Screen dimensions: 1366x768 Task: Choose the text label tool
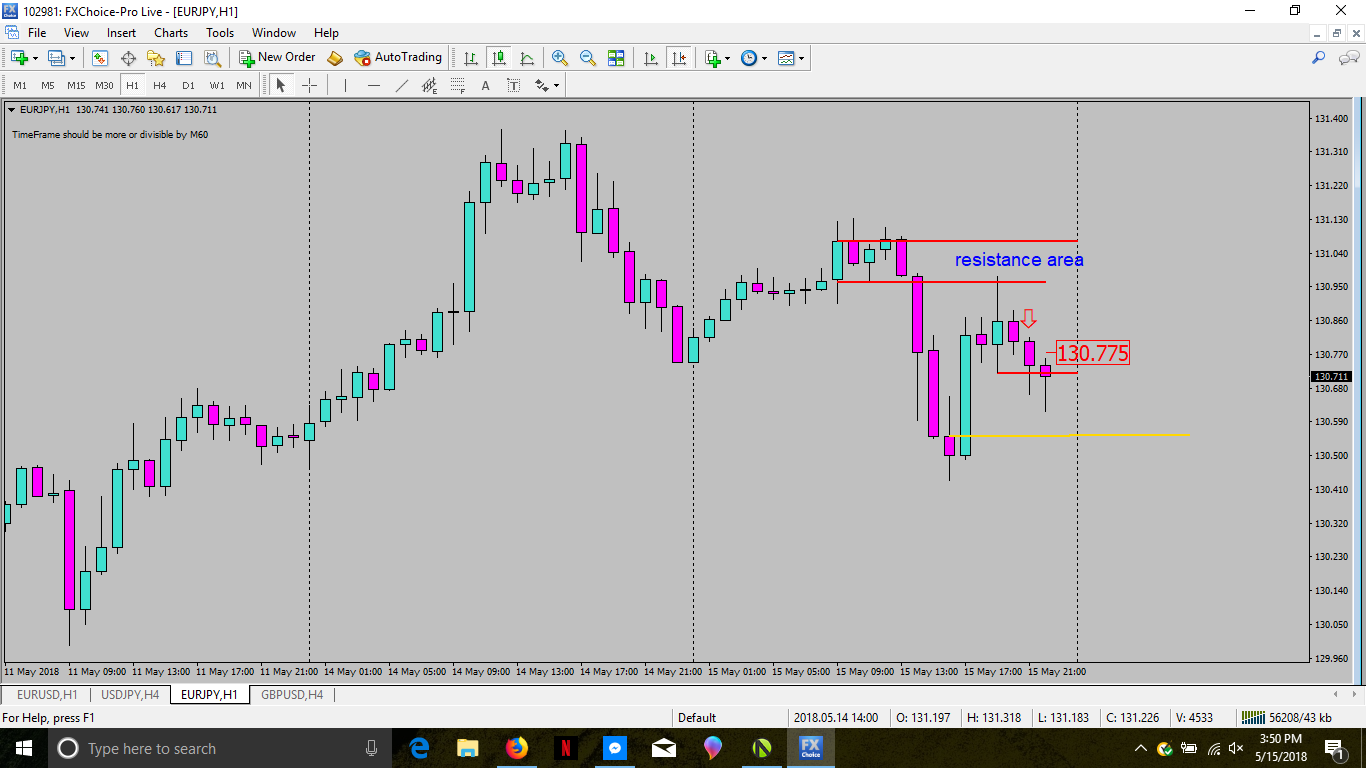pyautogui.click(x=486, y=86)
